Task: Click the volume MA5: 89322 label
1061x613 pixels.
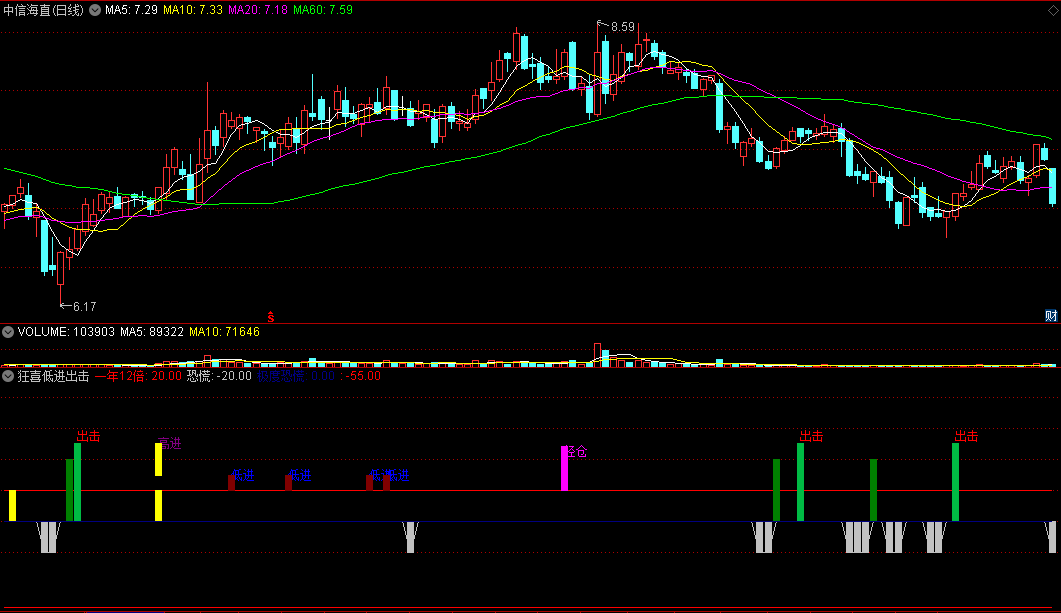Action: [152, 332]
